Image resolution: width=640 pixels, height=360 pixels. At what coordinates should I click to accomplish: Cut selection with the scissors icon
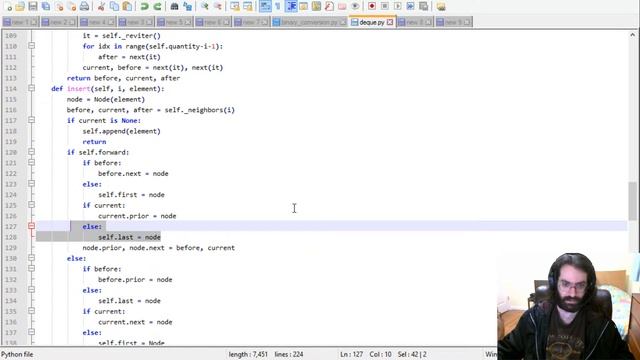coord(101,6)
